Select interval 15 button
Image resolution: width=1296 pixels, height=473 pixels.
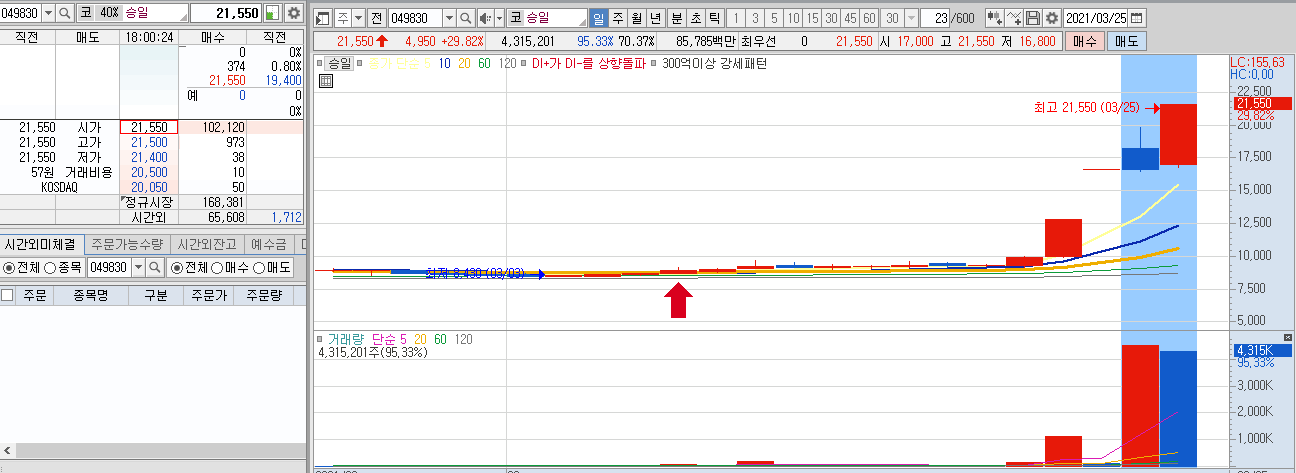tap(811, 18)
